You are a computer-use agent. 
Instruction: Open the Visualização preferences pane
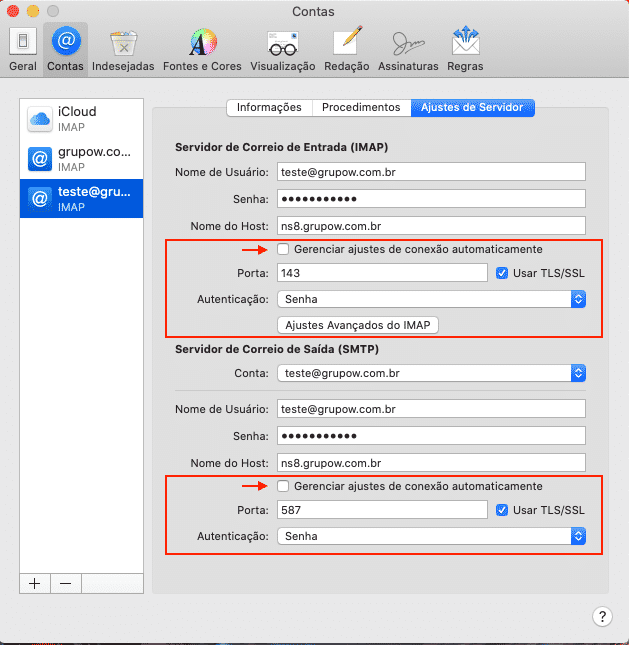[283, 49]
